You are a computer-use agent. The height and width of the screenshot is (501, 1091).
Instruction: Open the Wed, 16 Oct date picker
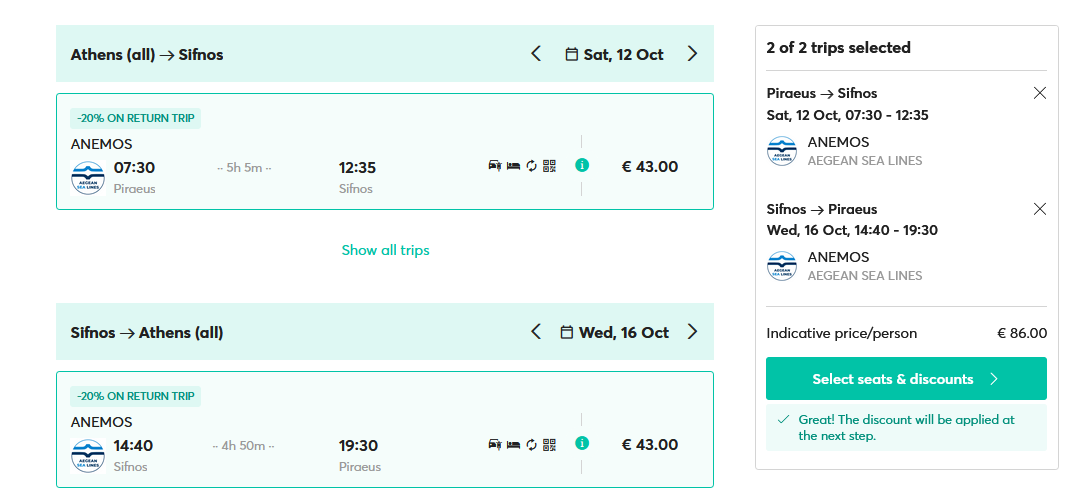pyautogui.click(x=614, y=332)
